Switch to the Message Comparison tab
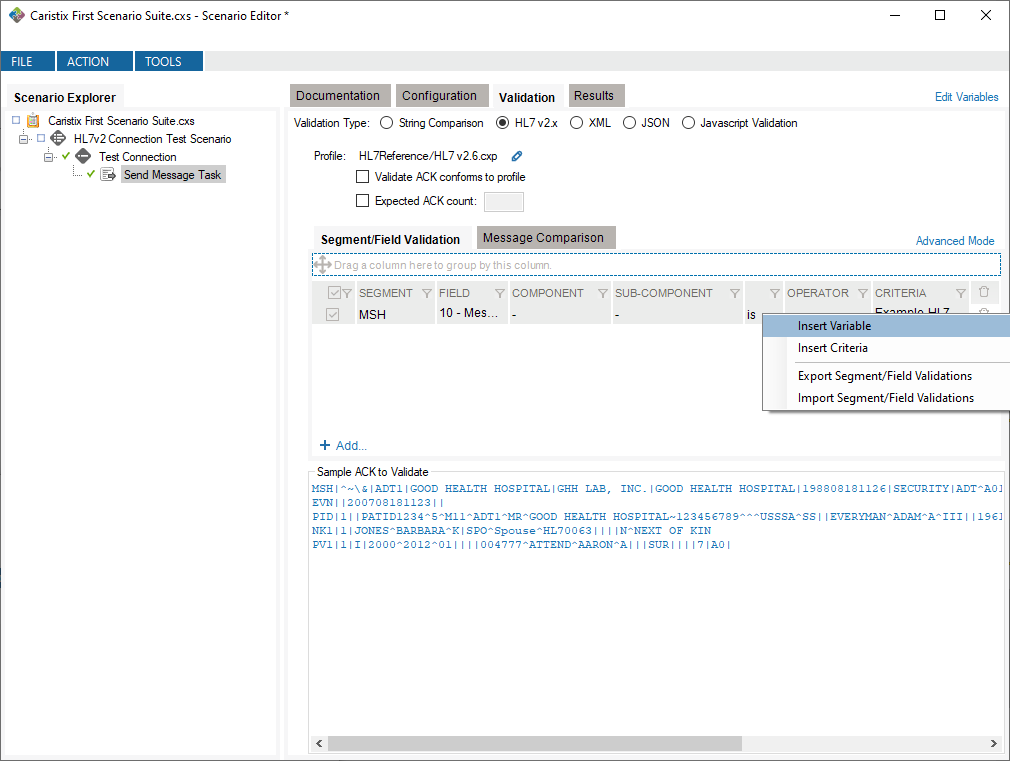The width and height of the screenshot is (1010, 761). 545,237
